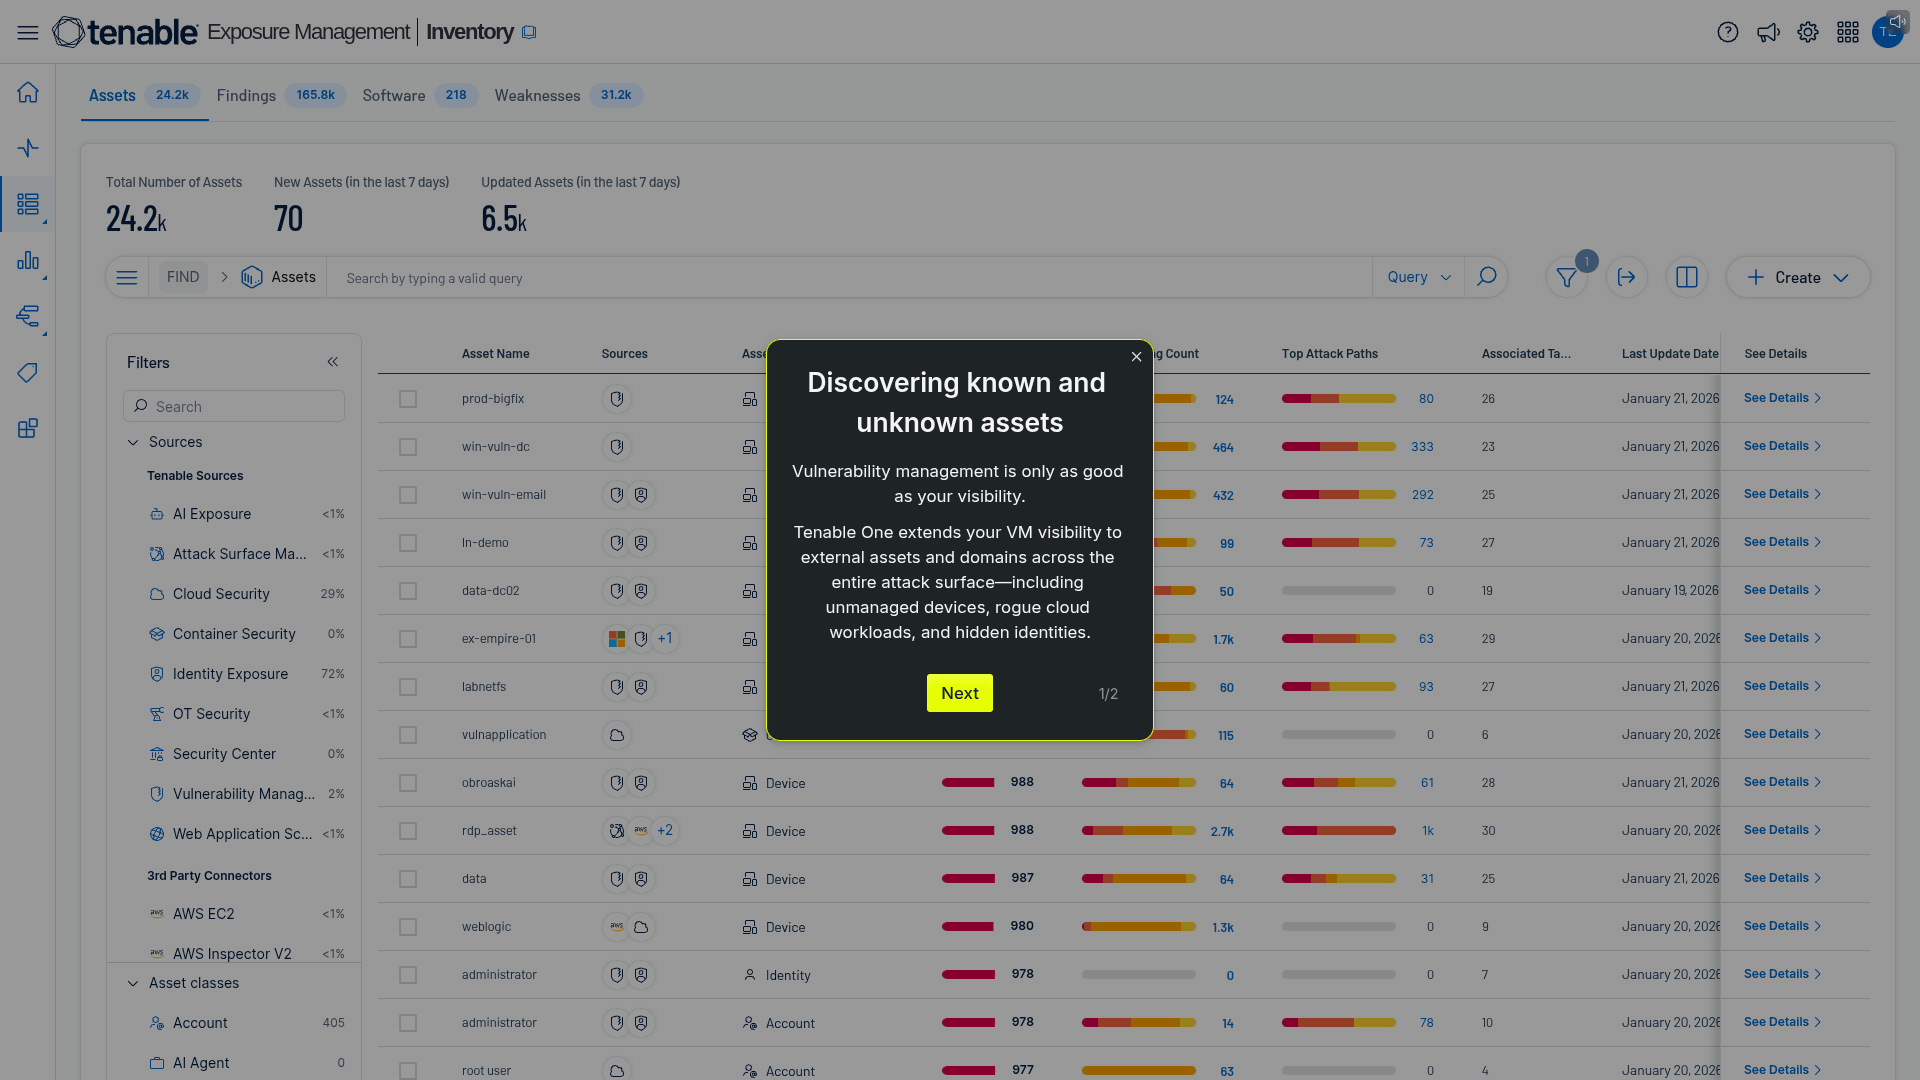Select the weblogic row checkbox
The image size is (1920, 1080).
[408, 927]
